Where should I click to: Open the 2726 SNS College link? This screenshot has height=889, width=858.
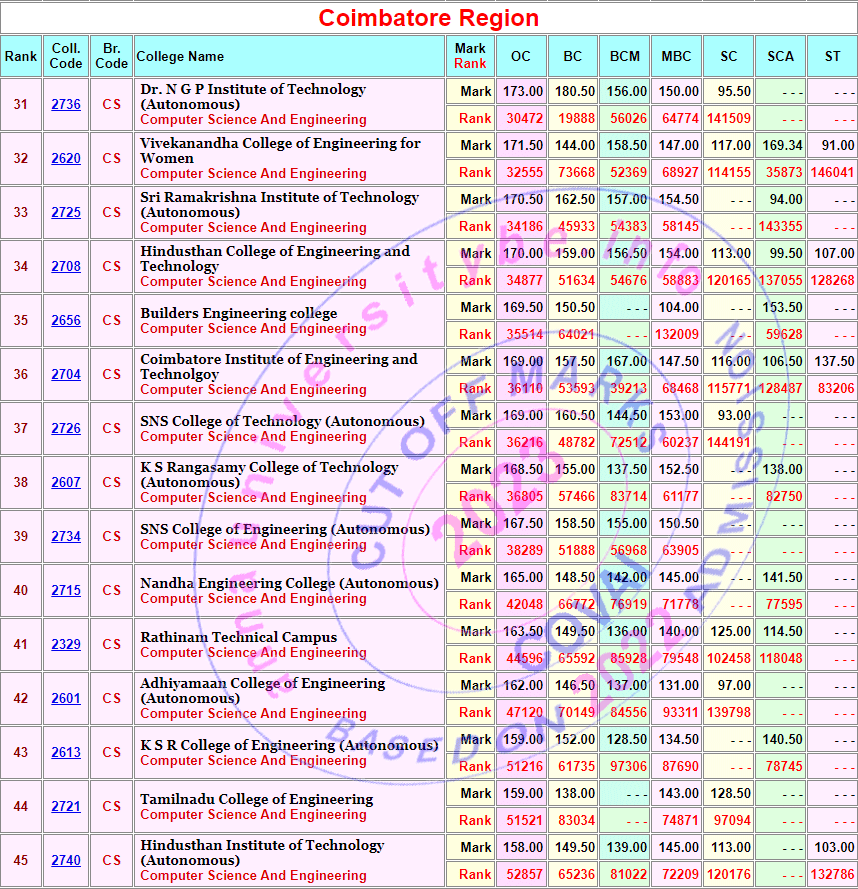point(66,429)
